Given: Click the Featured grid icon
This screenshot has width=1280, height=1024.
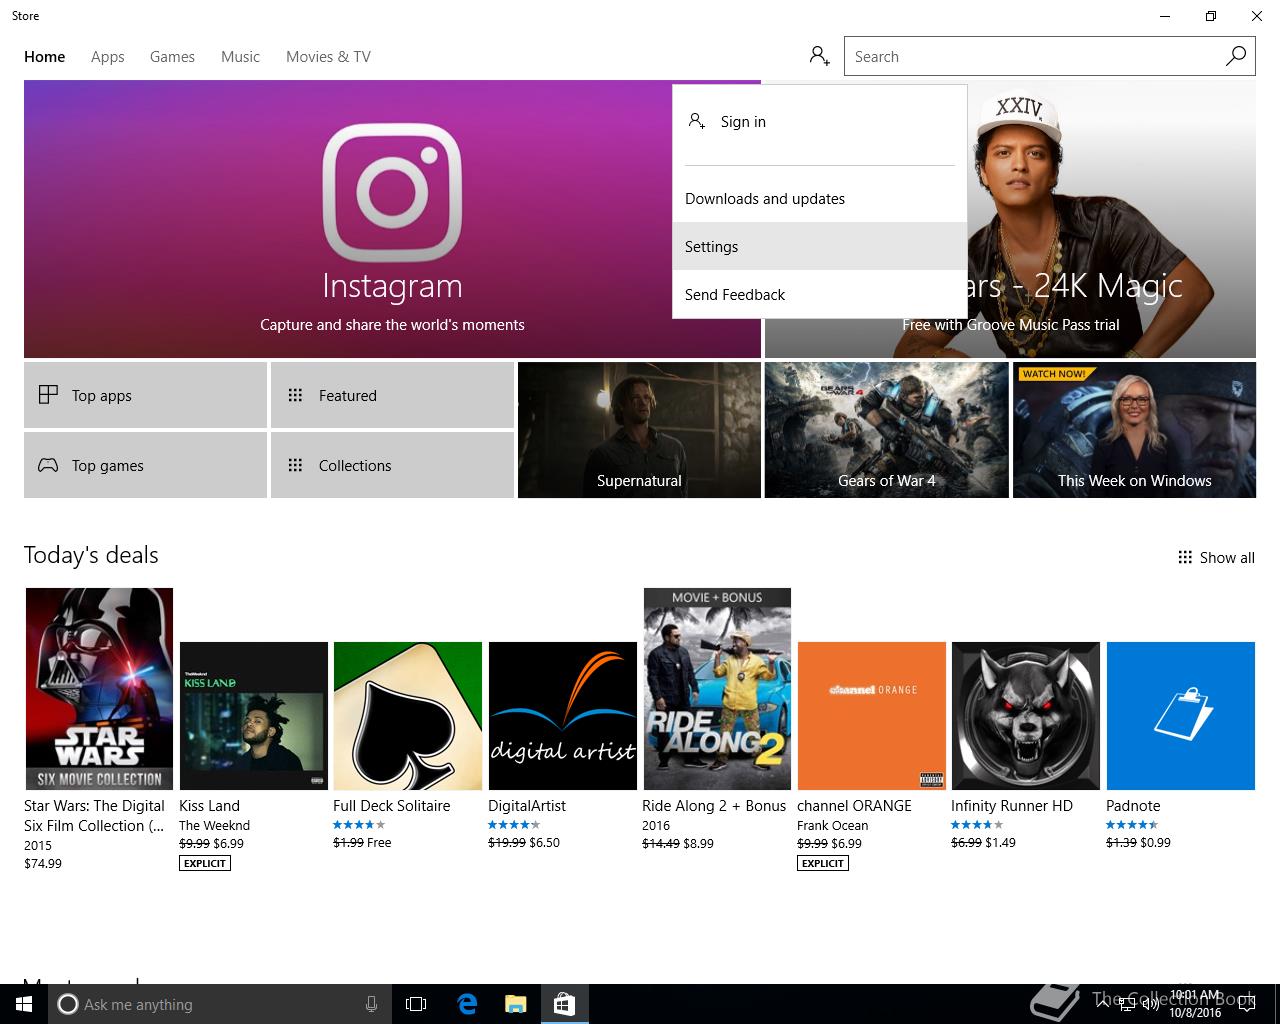Looking at the screenshot, I should [x=295, y=395].
